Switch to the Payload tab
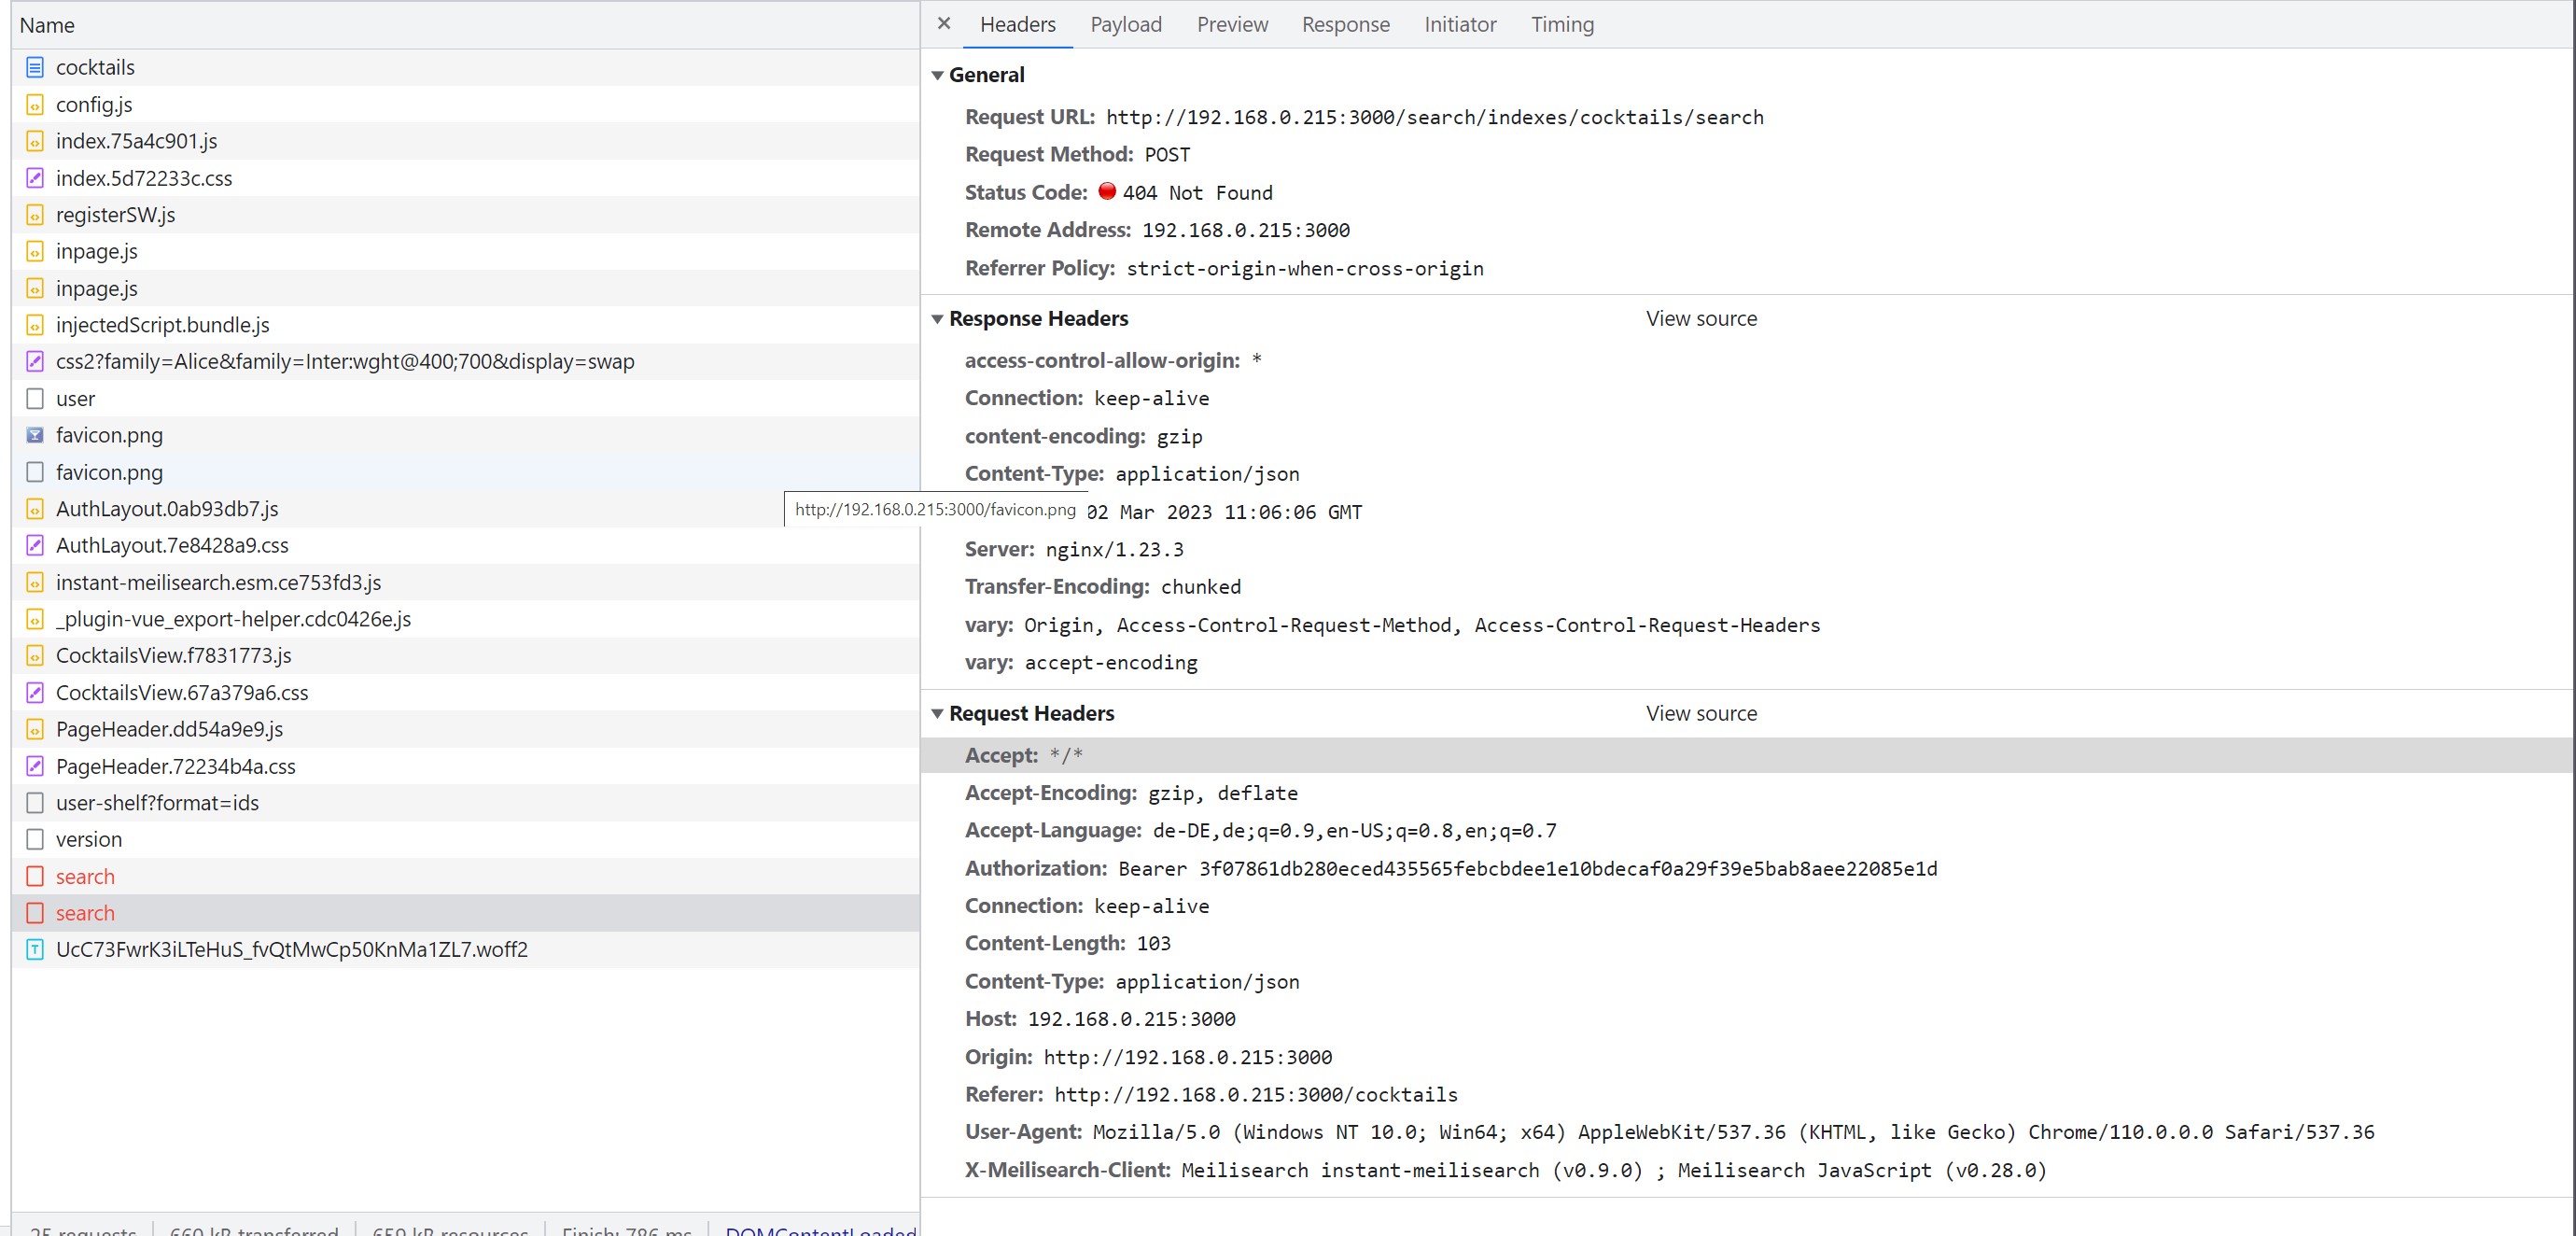2576x1236 pixels. (1125, 24)
